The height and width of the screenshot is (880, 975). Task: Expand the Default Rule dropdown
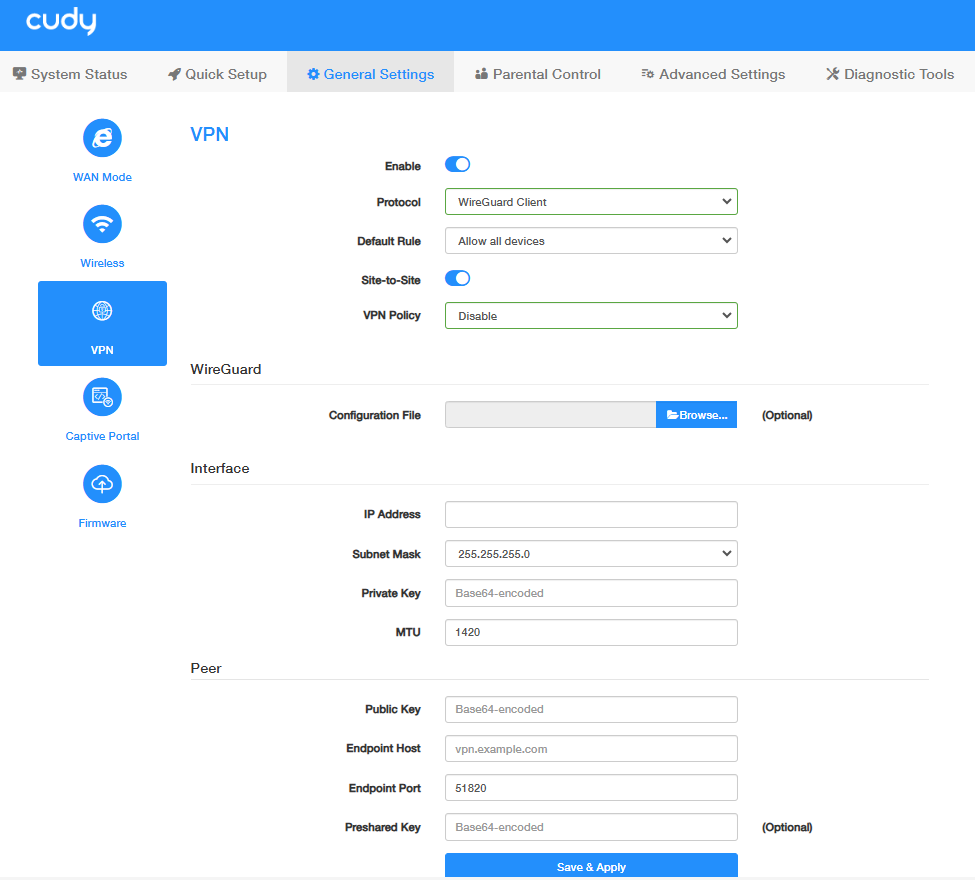tap(591, 241)
